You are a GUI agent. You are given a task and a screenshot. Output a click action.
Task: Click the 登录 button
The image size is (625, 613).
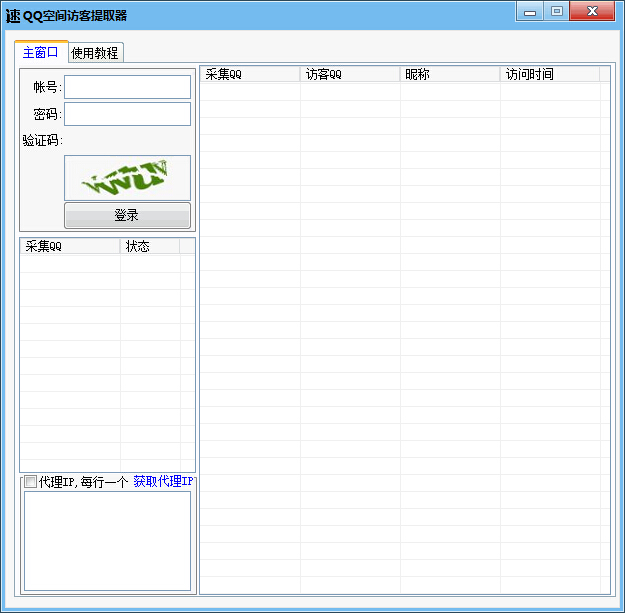[x=128, y=215]
